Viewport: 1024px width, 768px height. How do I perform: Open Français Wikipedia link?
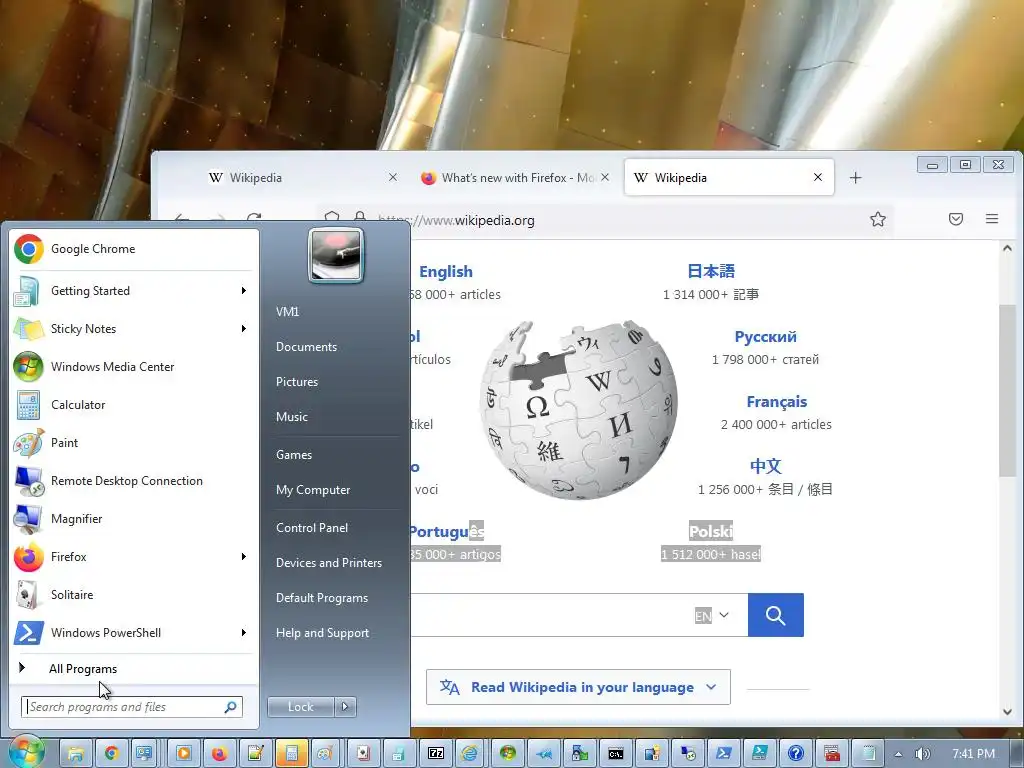pyautogui.click(x=776, y=402)
